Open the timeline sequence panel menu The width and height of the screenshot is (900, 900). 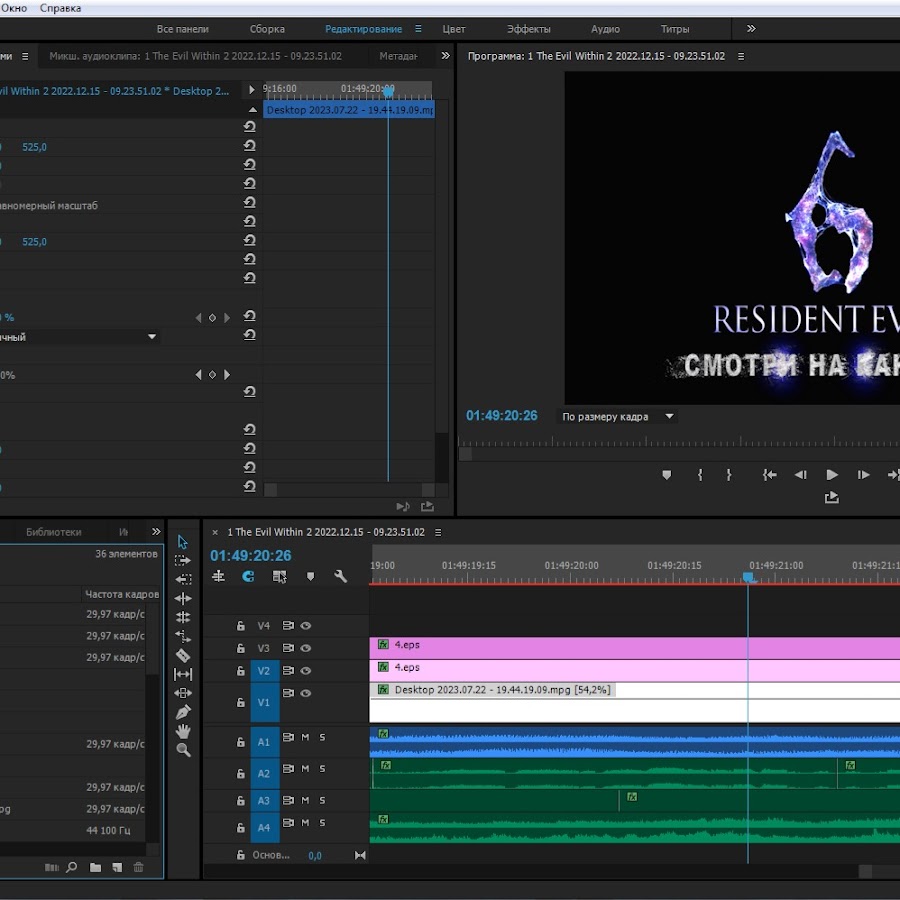(x=438, y=532)
